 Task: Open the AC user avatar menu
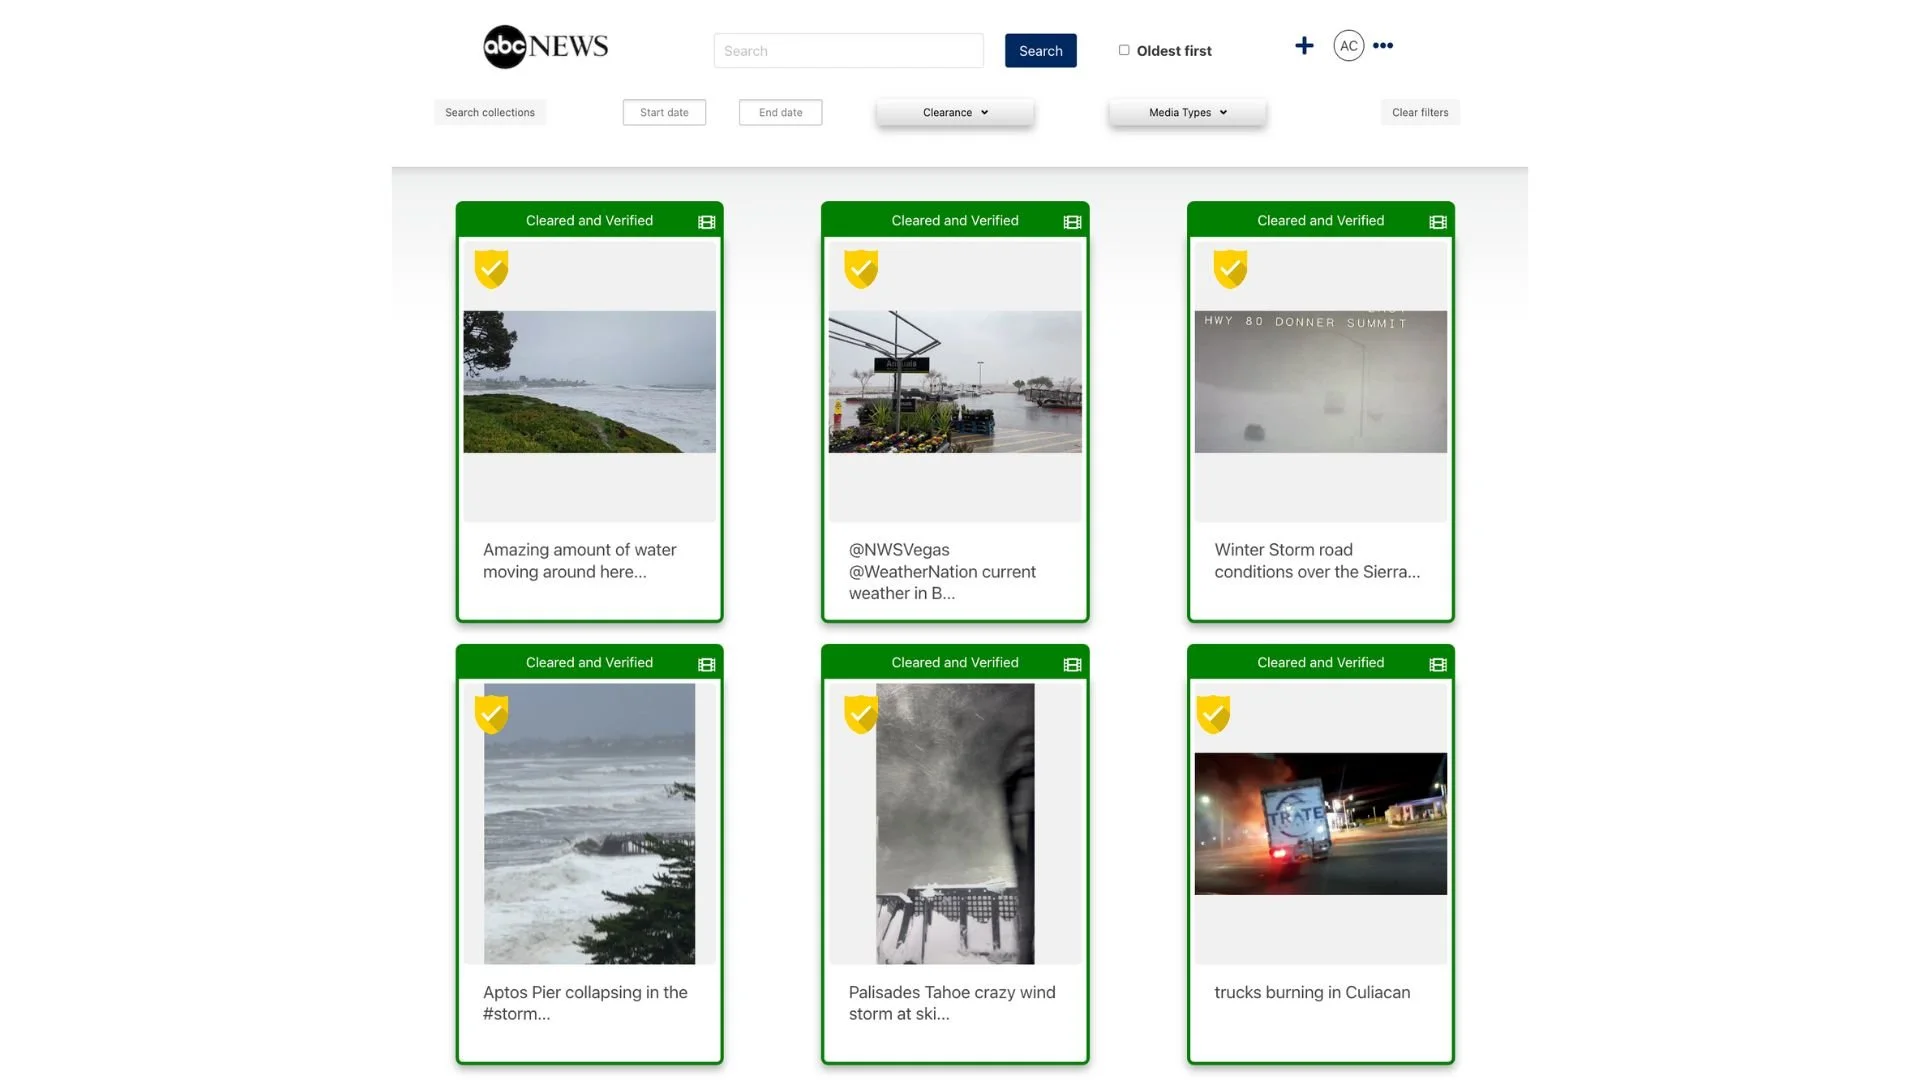pyautogui.click(x=1348, y=46)
